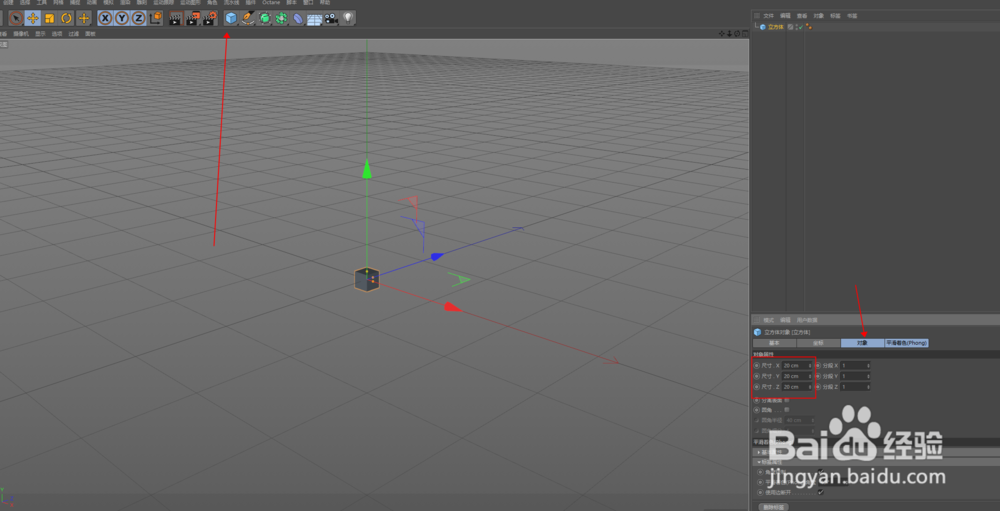The width and height of the screenshot is (1000, 511).
Task: Switch to the 基本 tab
Action: 774,343
